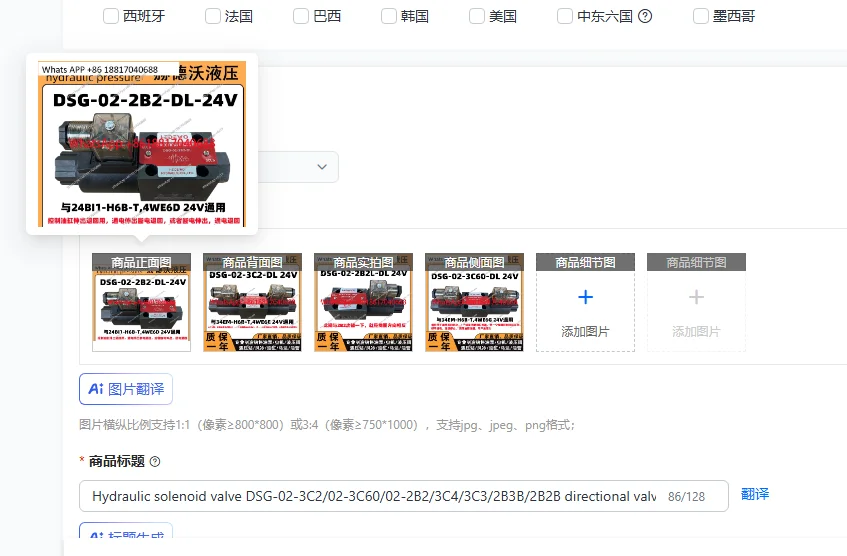The width and height of the screenshot is (847, 556).
Task: Click the 86/128 character counter
Action: (x=686, y=497)
